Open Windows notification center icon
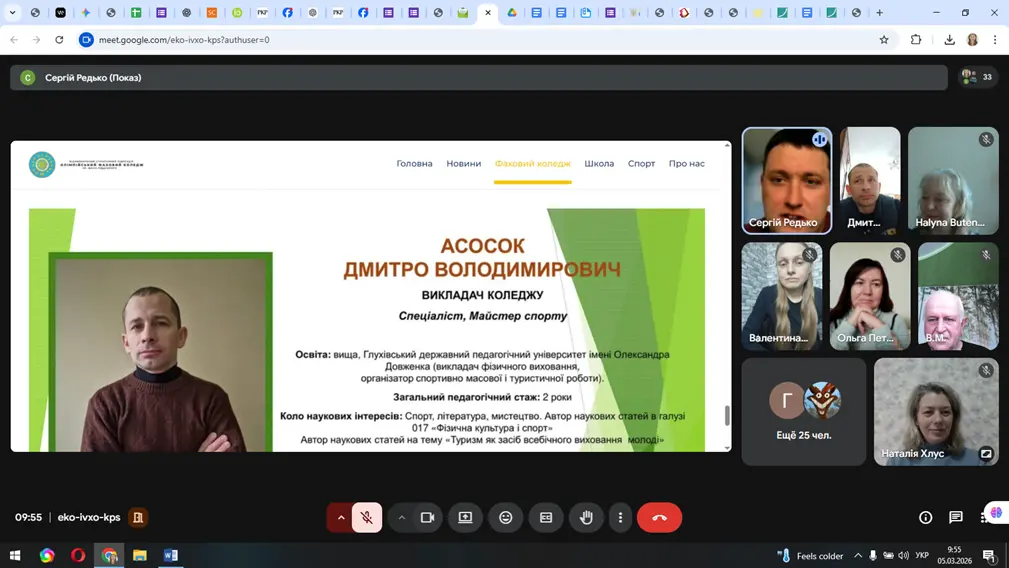Screen dimensions: 1009x568 [989, 556]
